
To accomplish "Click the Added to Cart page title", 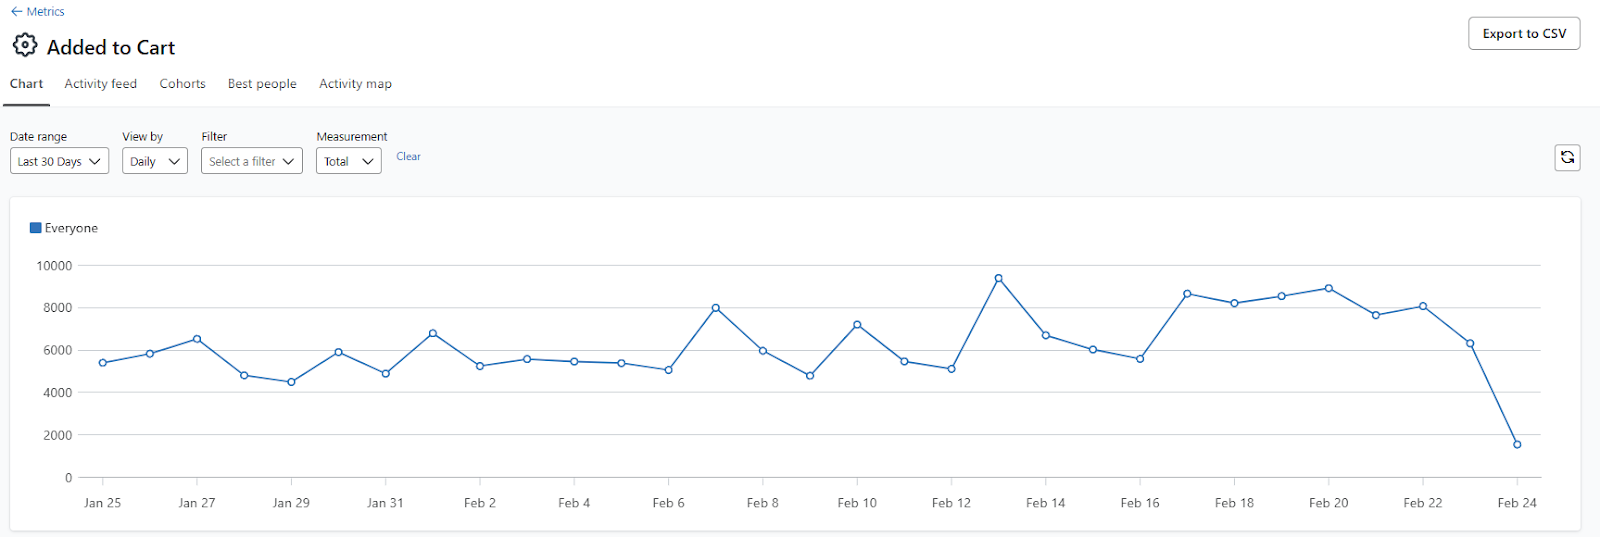I will coord(111,47).
